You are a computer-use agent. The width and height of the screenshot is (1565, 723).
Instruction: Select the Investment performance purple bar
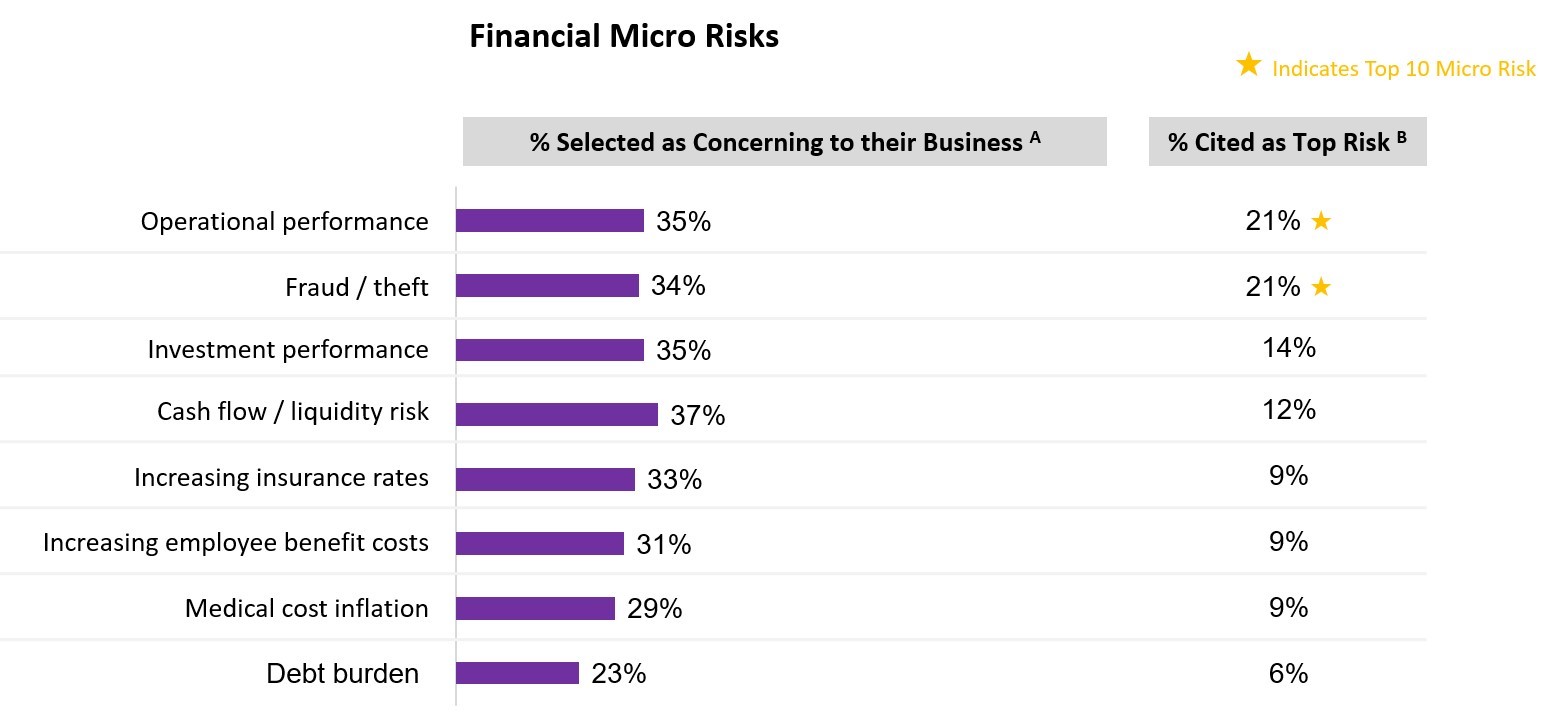point(550,350)
